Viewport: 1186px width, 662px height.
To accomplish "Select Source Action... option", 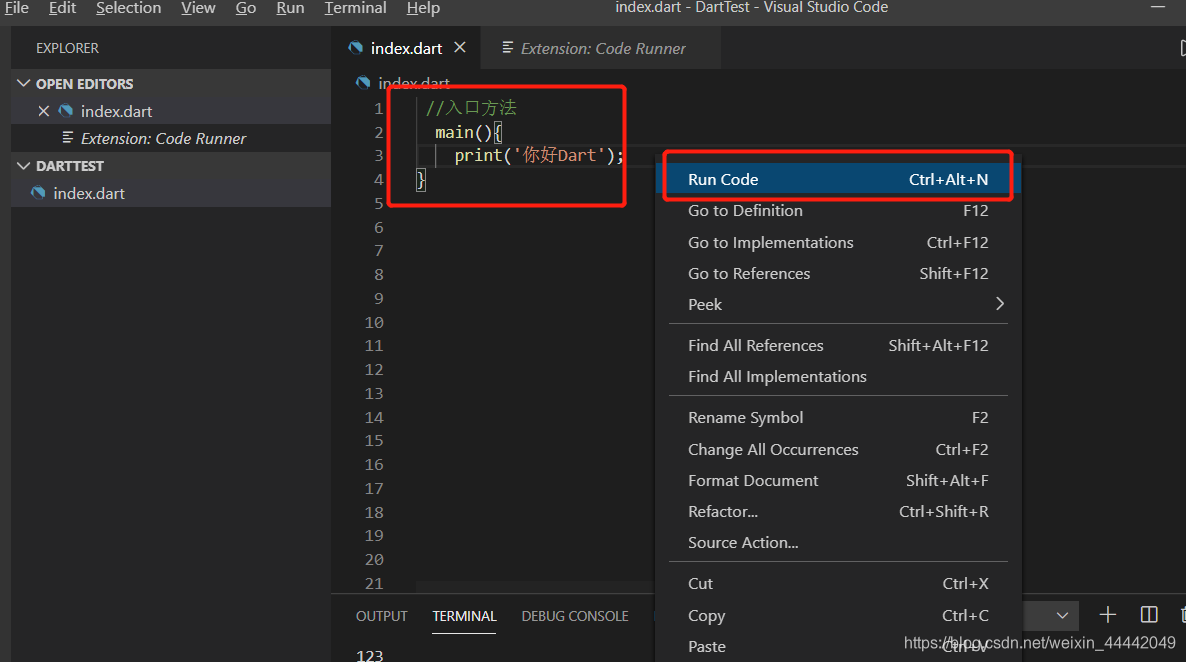I will [x=838, y=542].
